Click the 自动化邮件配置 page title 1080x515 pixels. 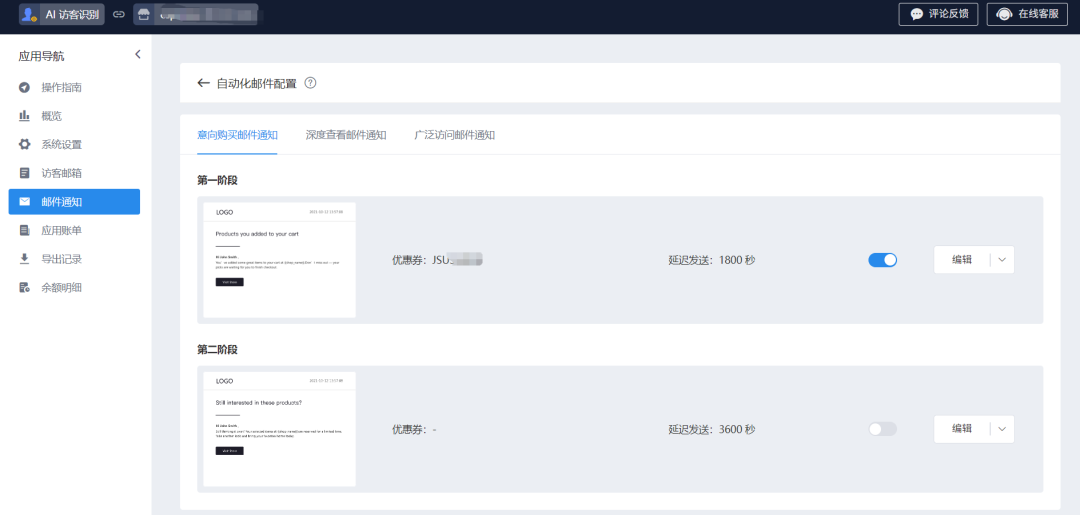coord(256,83)
